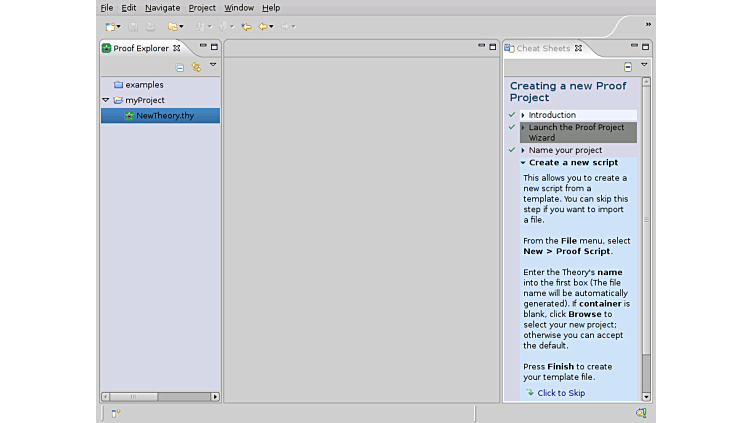Toggle Link with Editor in Proof Explorer
Screen dimensions: 752x423
tap(196, 67)
